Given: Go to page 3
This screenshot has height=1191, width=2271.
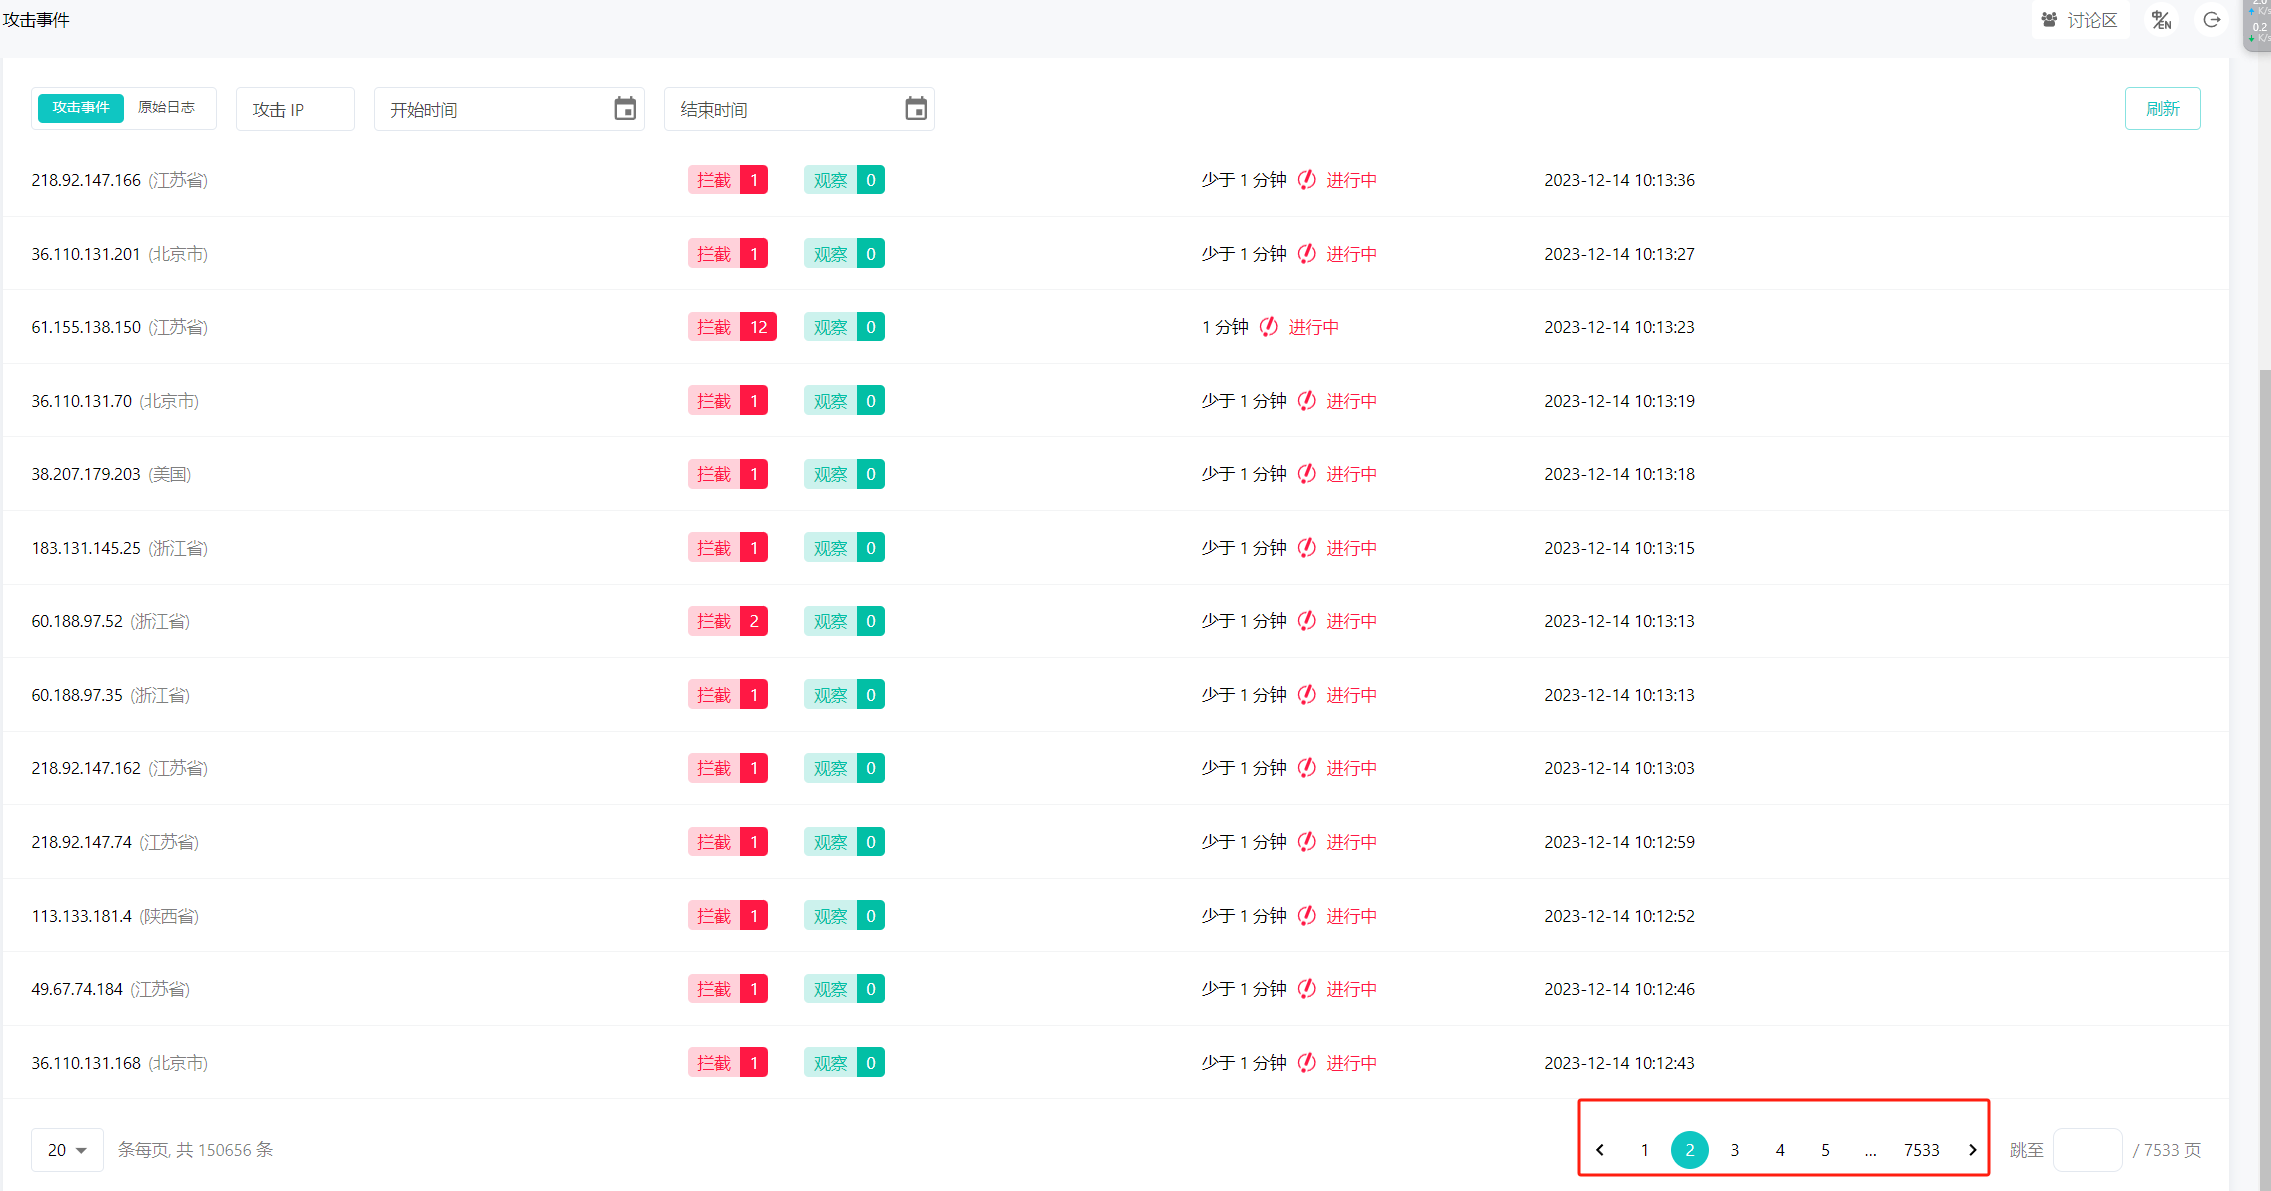Looking at the screenshot, I should (x=1735, y=1150).
